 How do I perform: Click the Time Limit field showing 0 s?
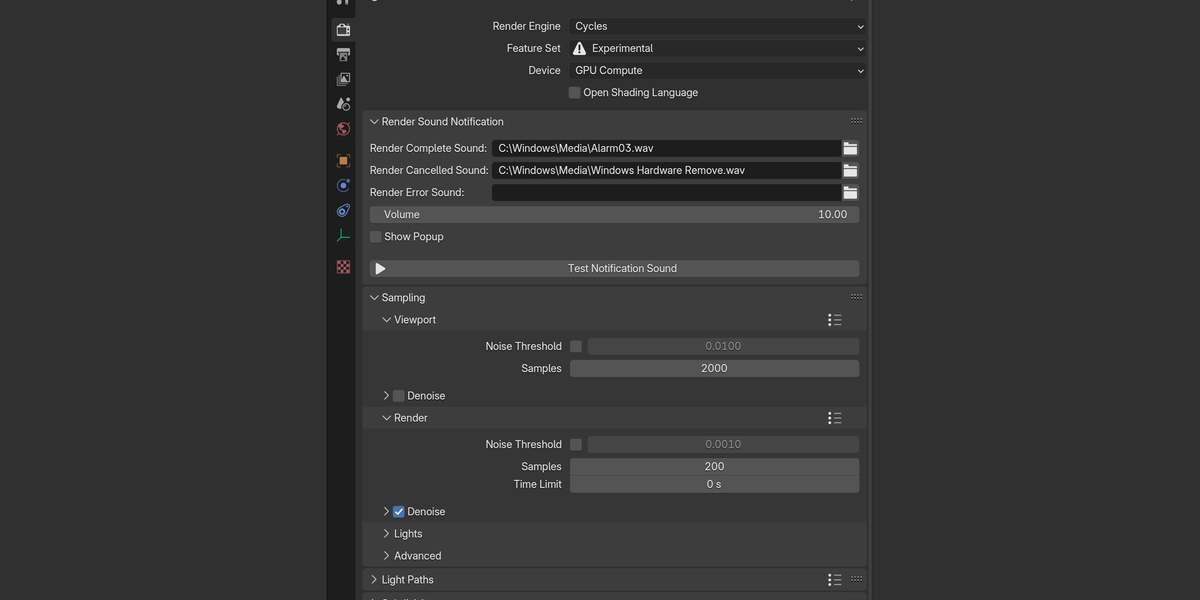(714, 484)
